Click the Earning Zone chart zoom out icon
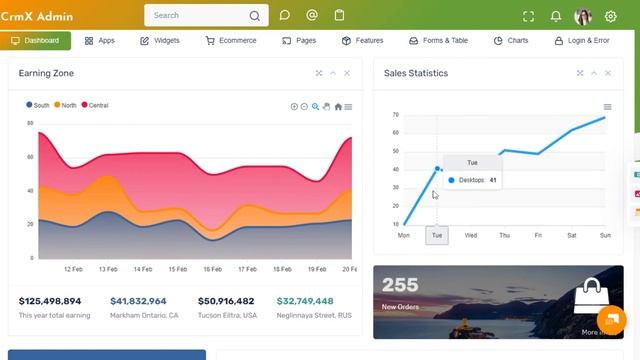 (x=304, y=107)
